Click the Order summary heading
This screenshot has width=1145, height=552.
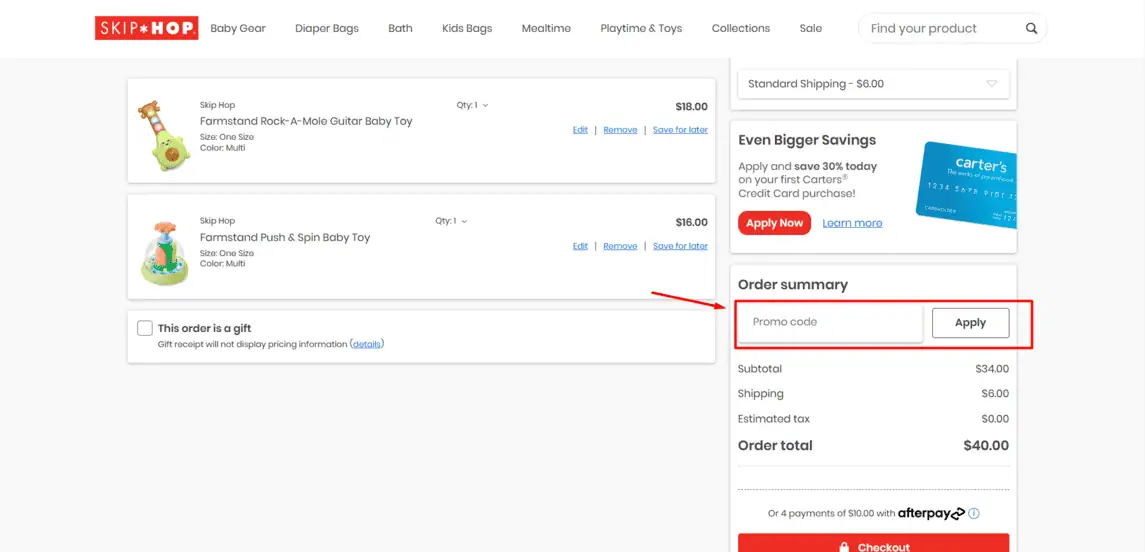click(x=793, y=285)
